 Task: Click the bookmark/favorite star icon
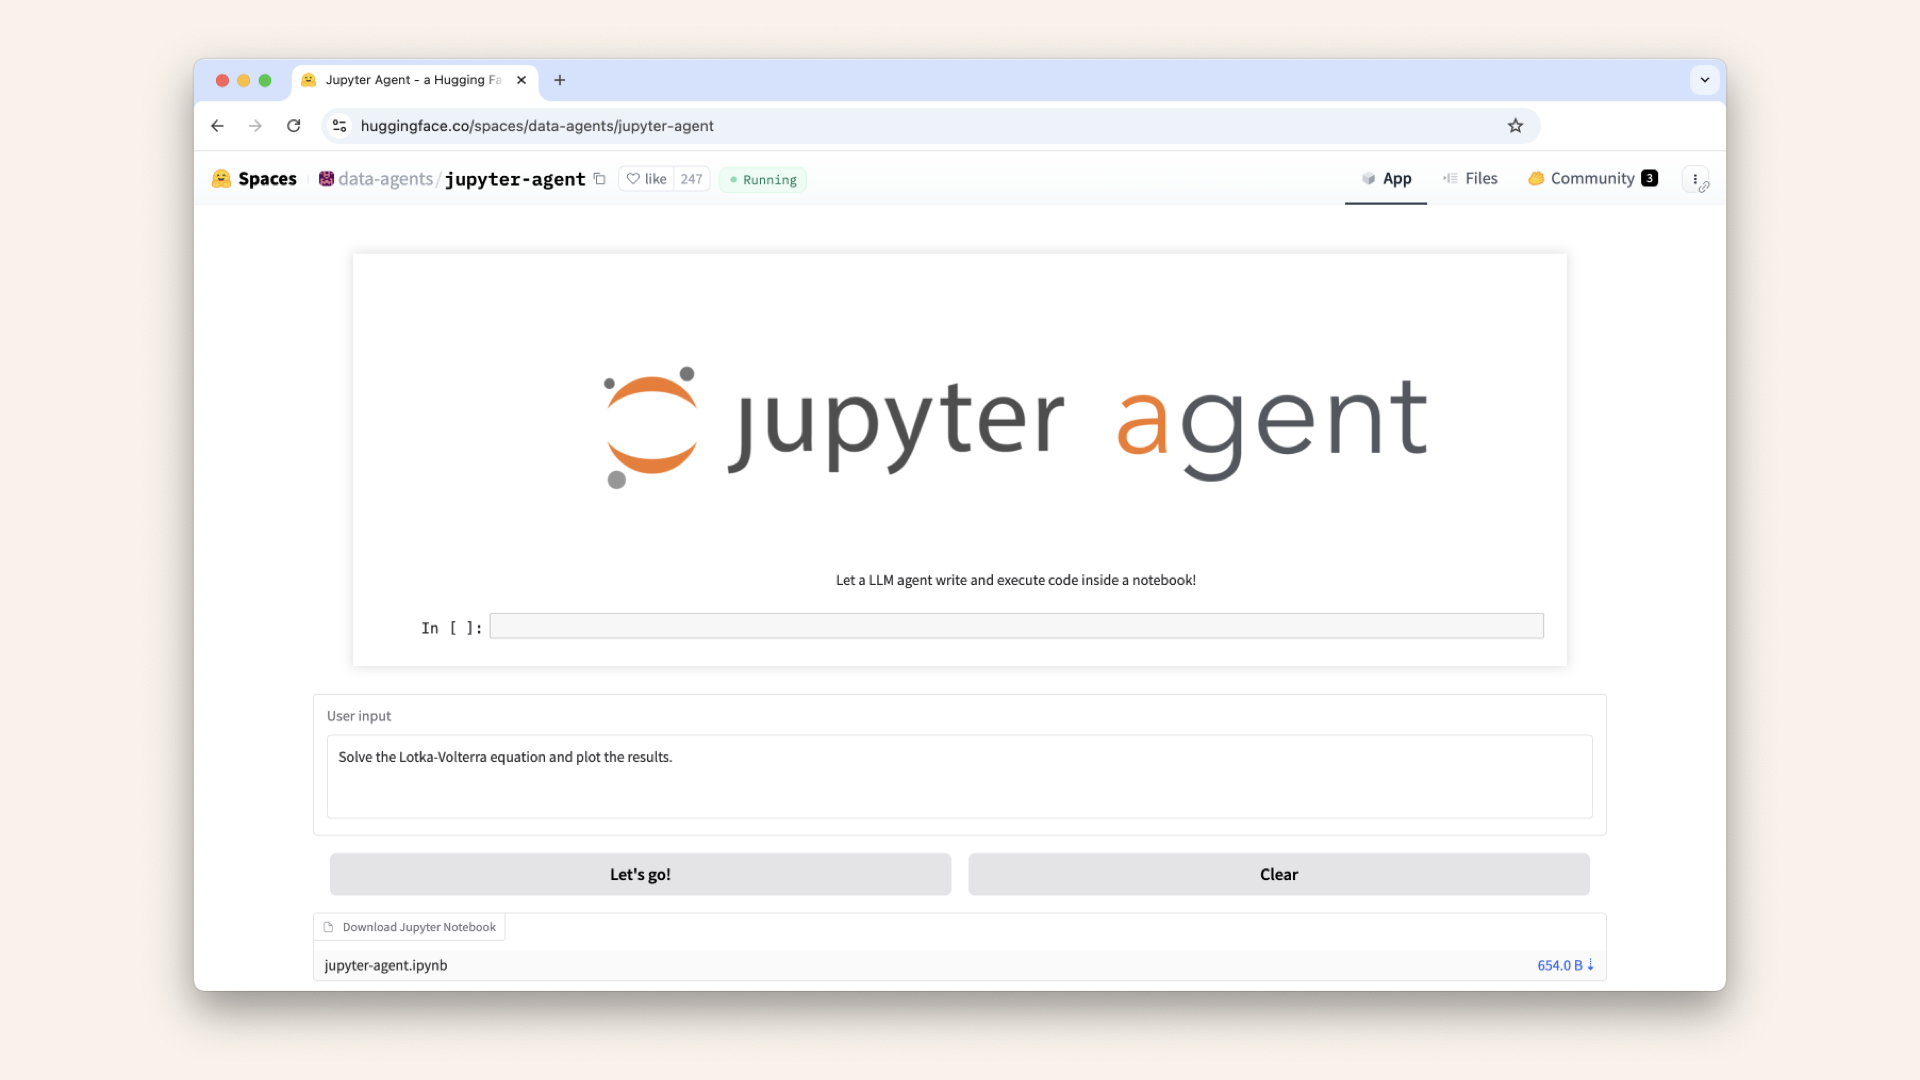click(x=1515, y=125)
